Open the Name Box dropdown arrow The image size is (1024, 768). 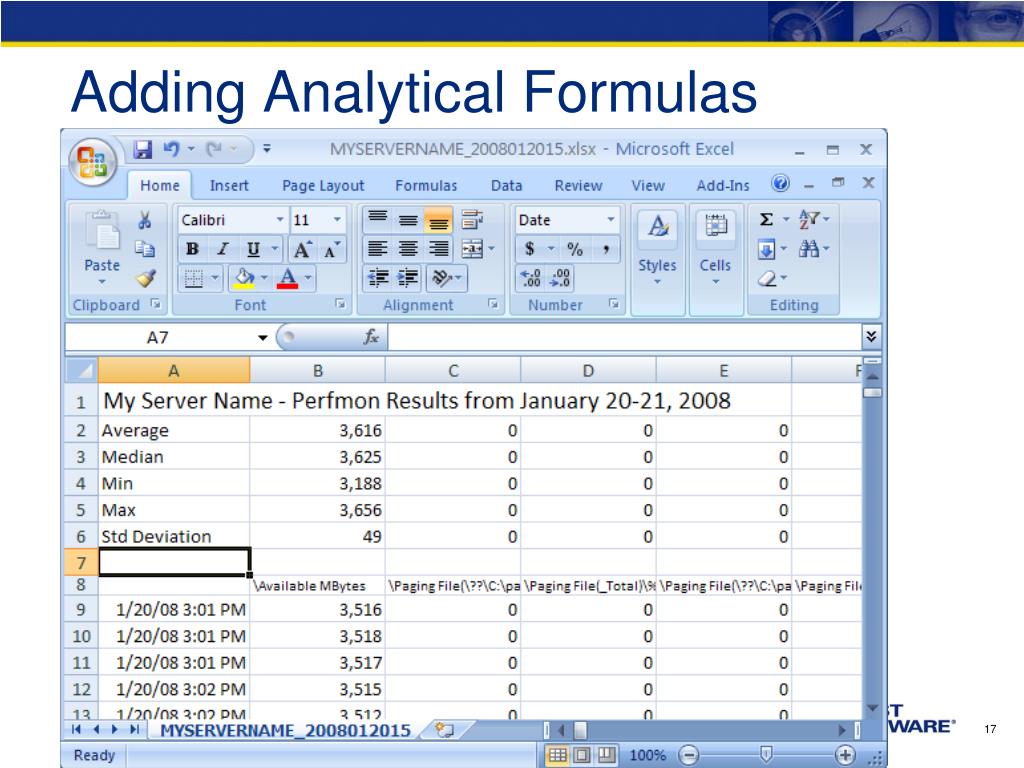coord(263,338)
